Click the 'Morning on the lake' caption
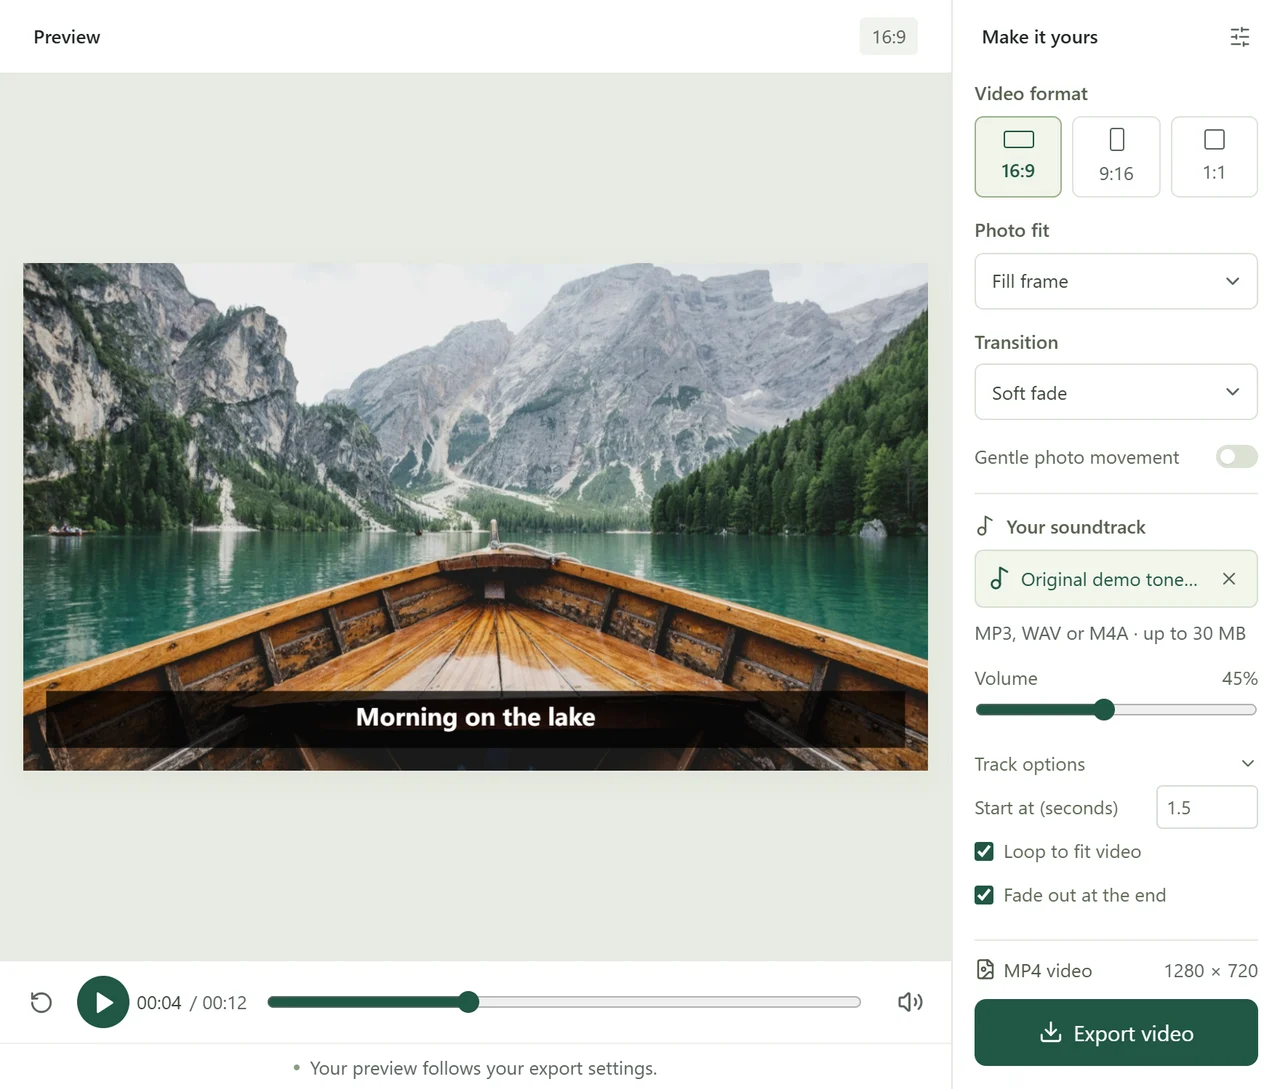1280x1089 pixels. click(476, 717)
